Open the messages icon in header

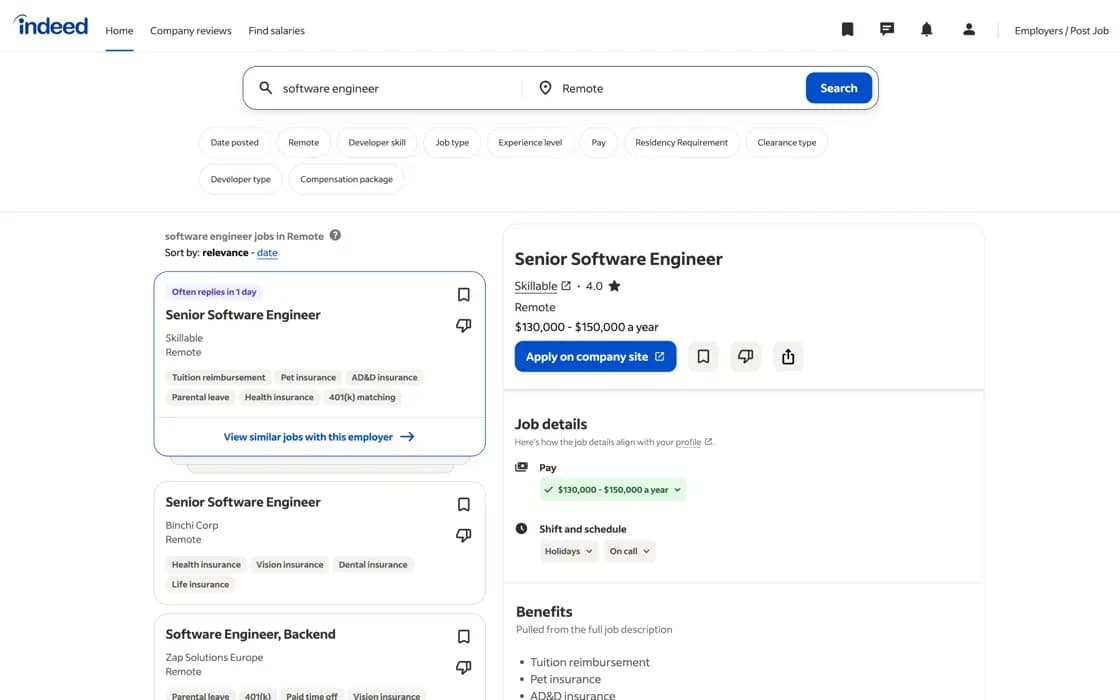(x=886, y=29)
